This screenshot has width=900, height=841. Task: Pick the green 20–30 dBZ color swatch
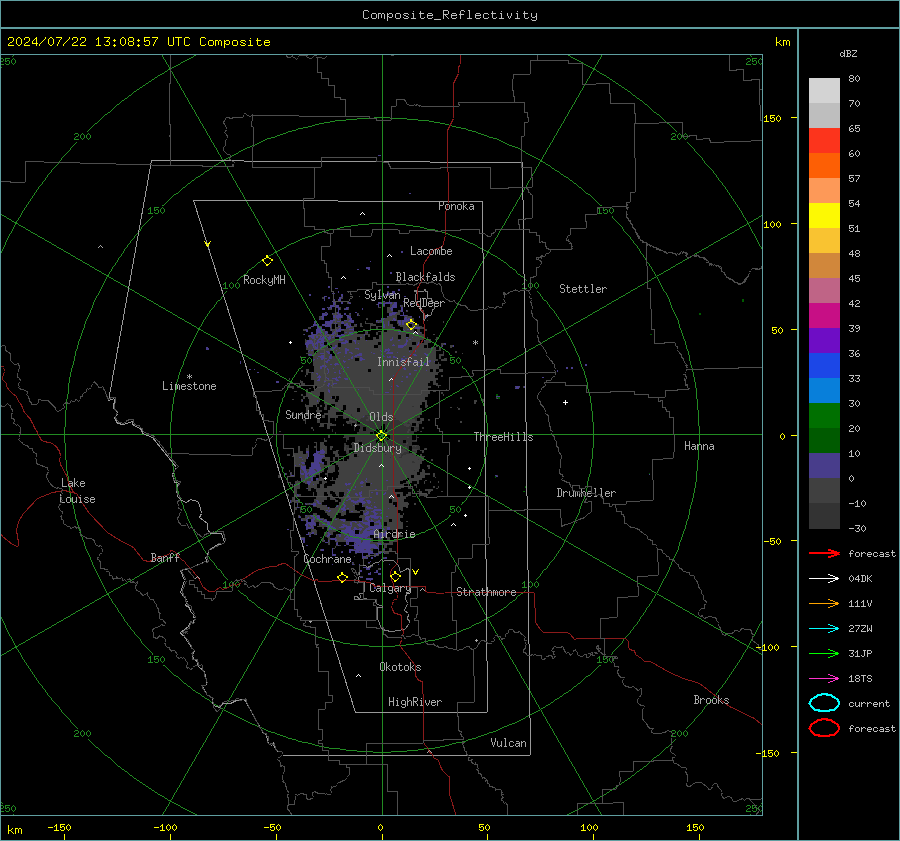tap(824, 416)
